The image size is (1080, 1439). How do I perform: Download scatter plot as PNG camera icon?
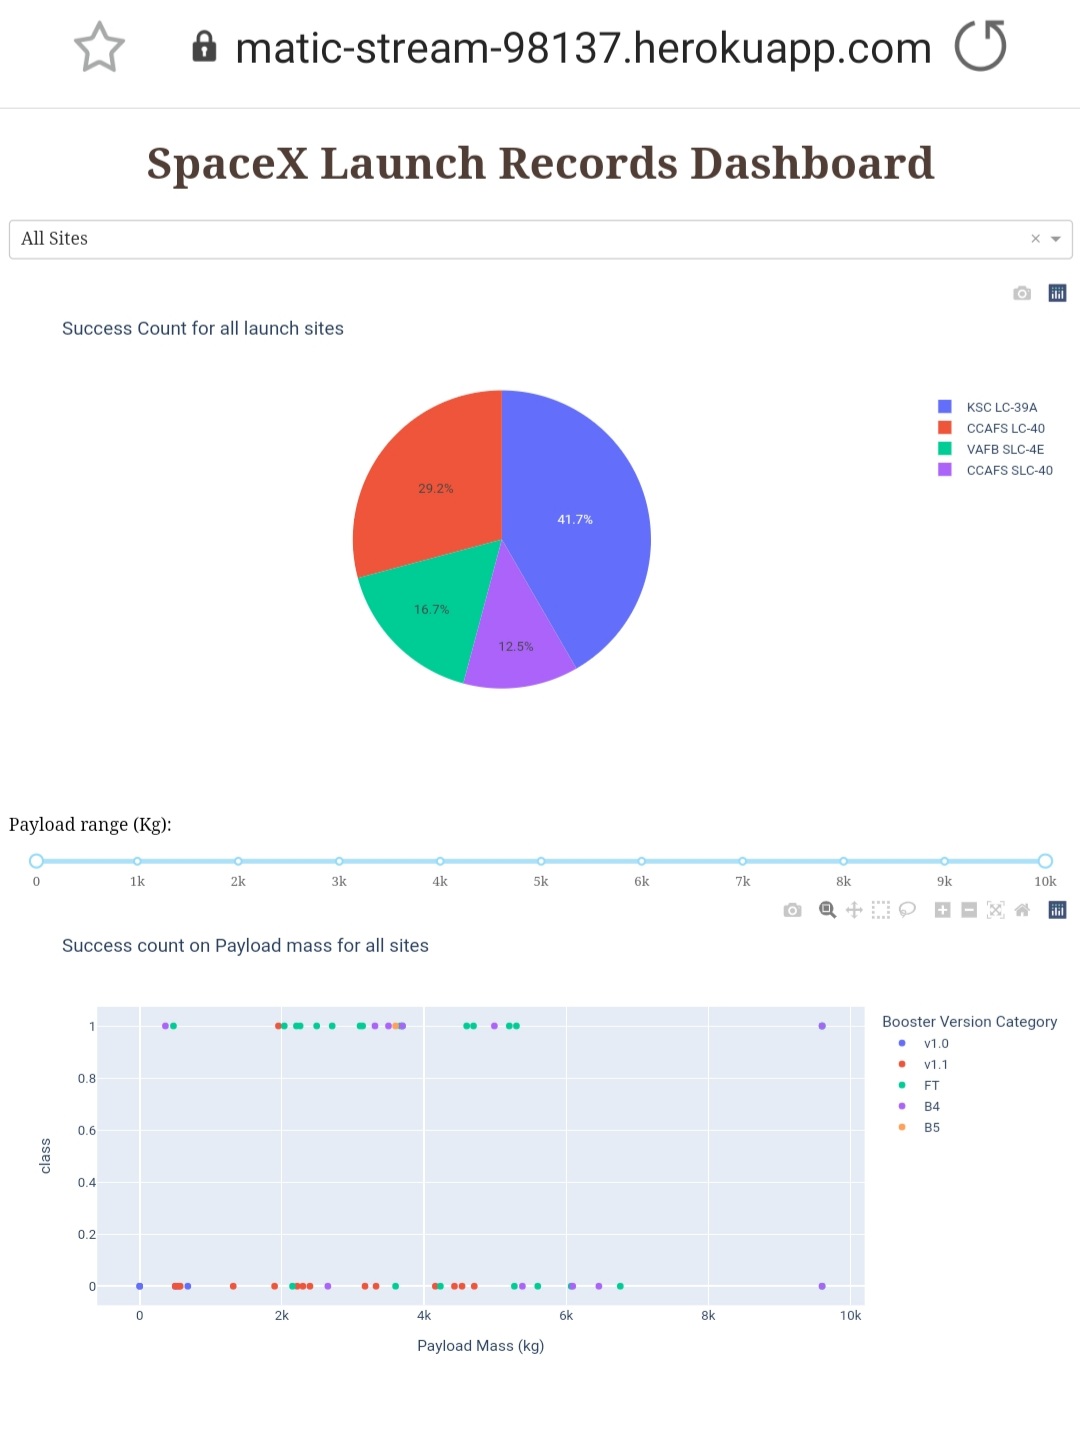pyautogui.click(x=792, y=910)
